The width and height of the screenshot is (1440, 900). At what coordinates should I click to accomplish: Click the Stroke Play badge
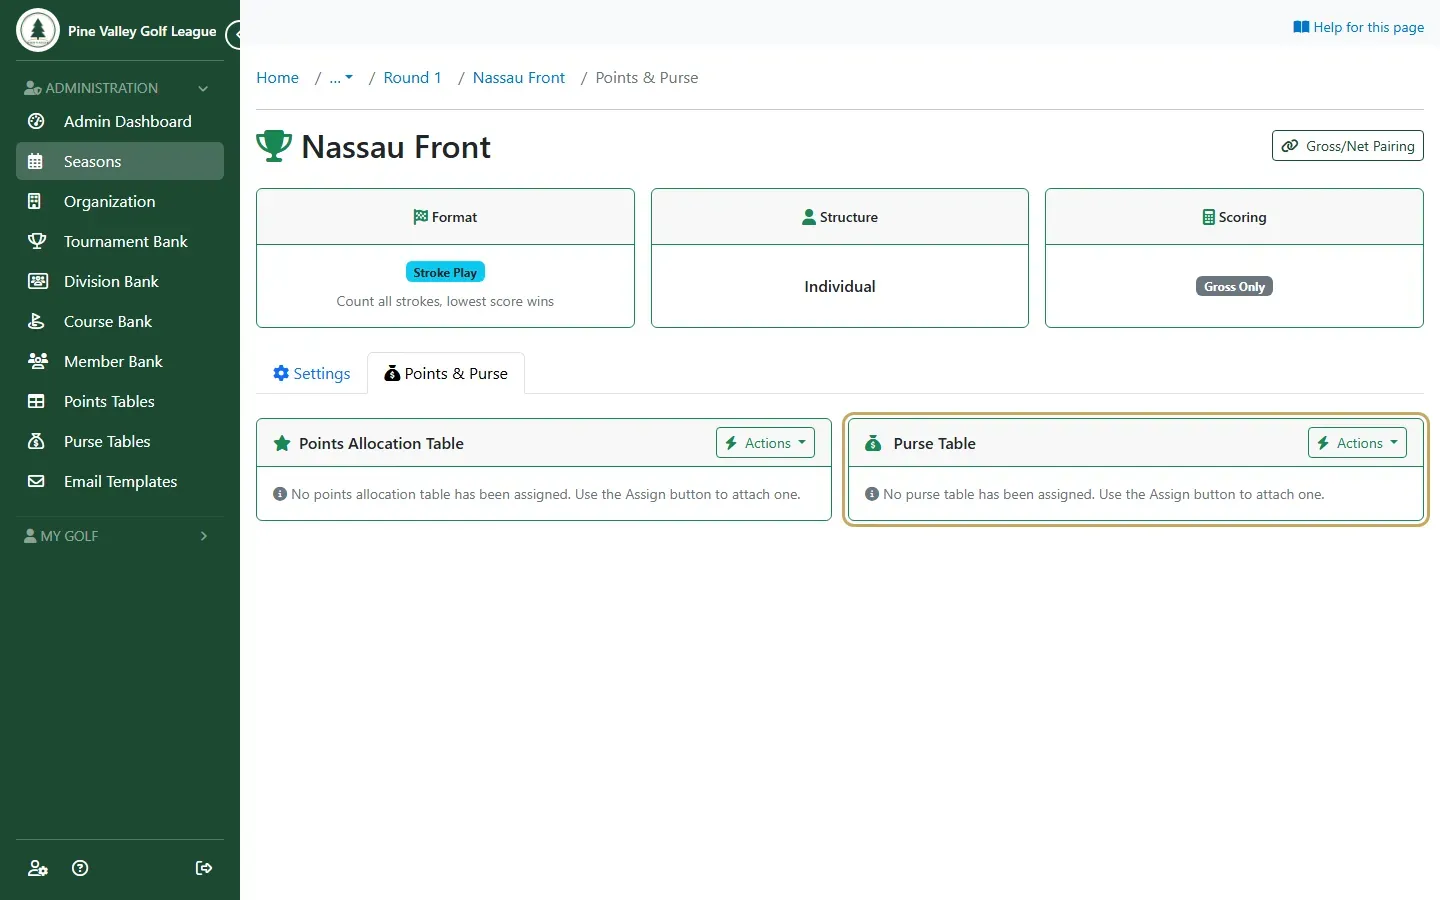445,272
